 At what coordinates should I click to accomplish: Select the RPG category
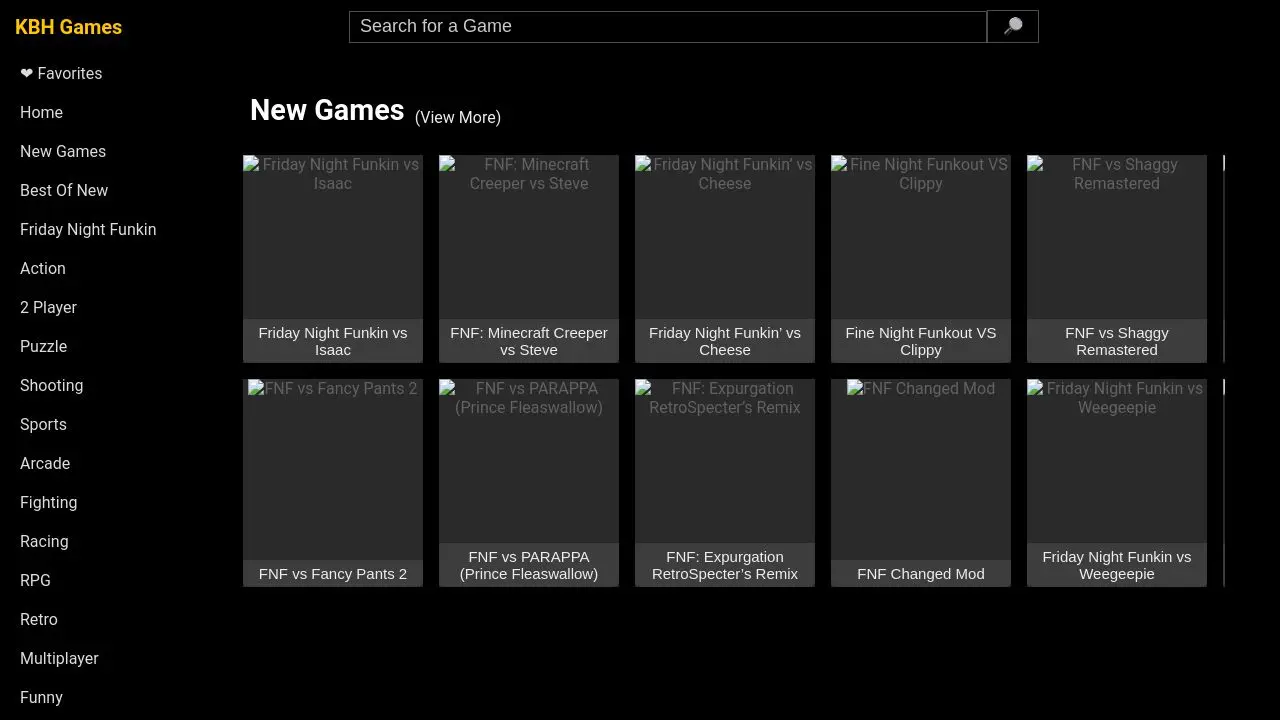(35, 580)
